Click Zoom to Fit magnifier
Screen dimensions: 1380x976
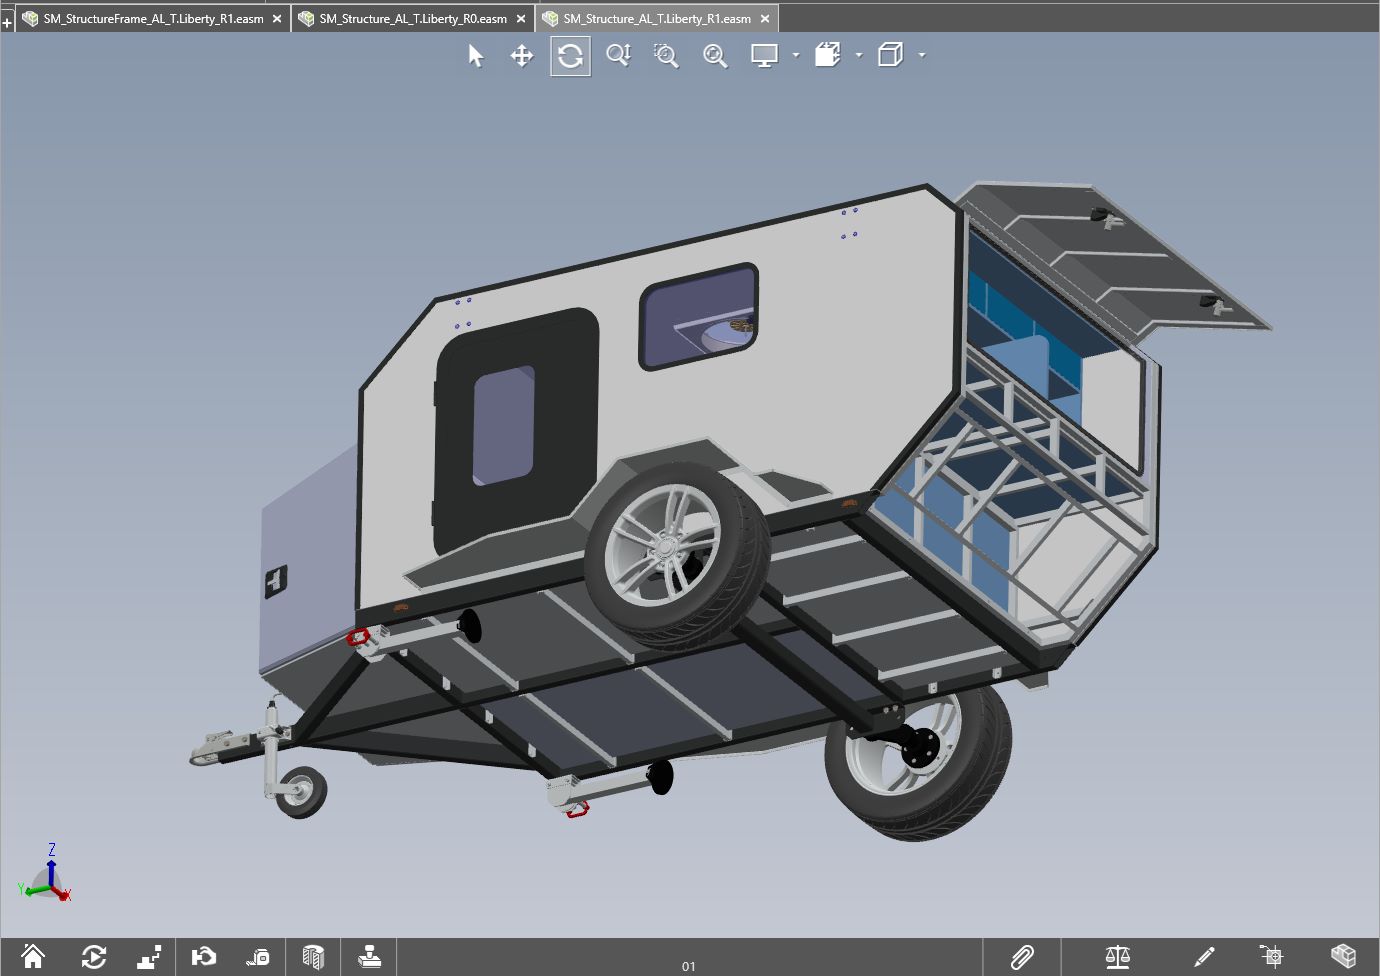(715, 56)
